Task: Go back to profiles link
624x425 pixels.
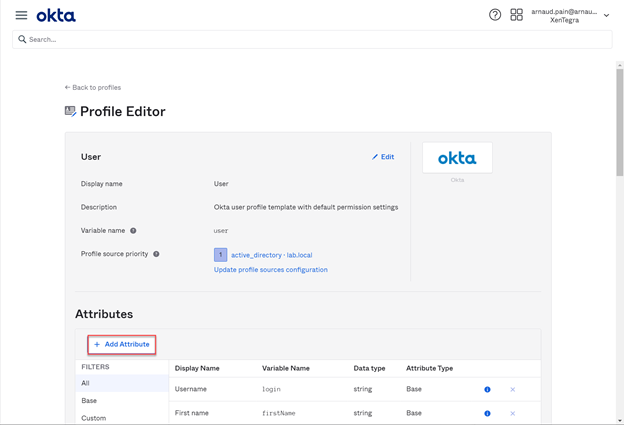Action: click(x=93, y=88)
